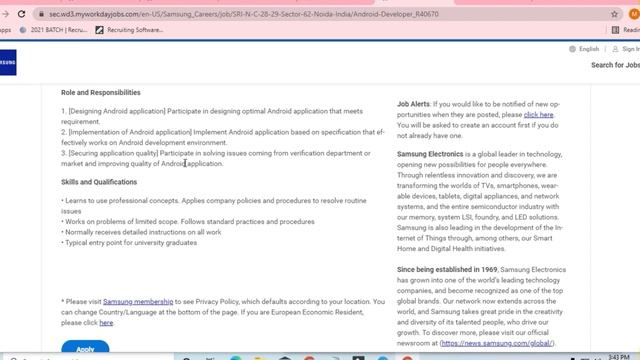Open the Chrome profile avatar
Screen dimensions: 640x360
634,14
